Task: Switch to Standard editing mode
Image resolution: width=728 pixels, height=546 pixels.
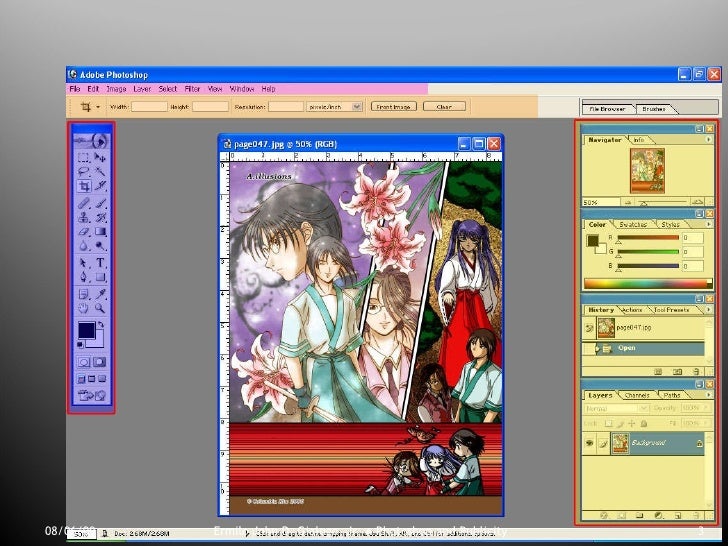Action: point(84,362)
